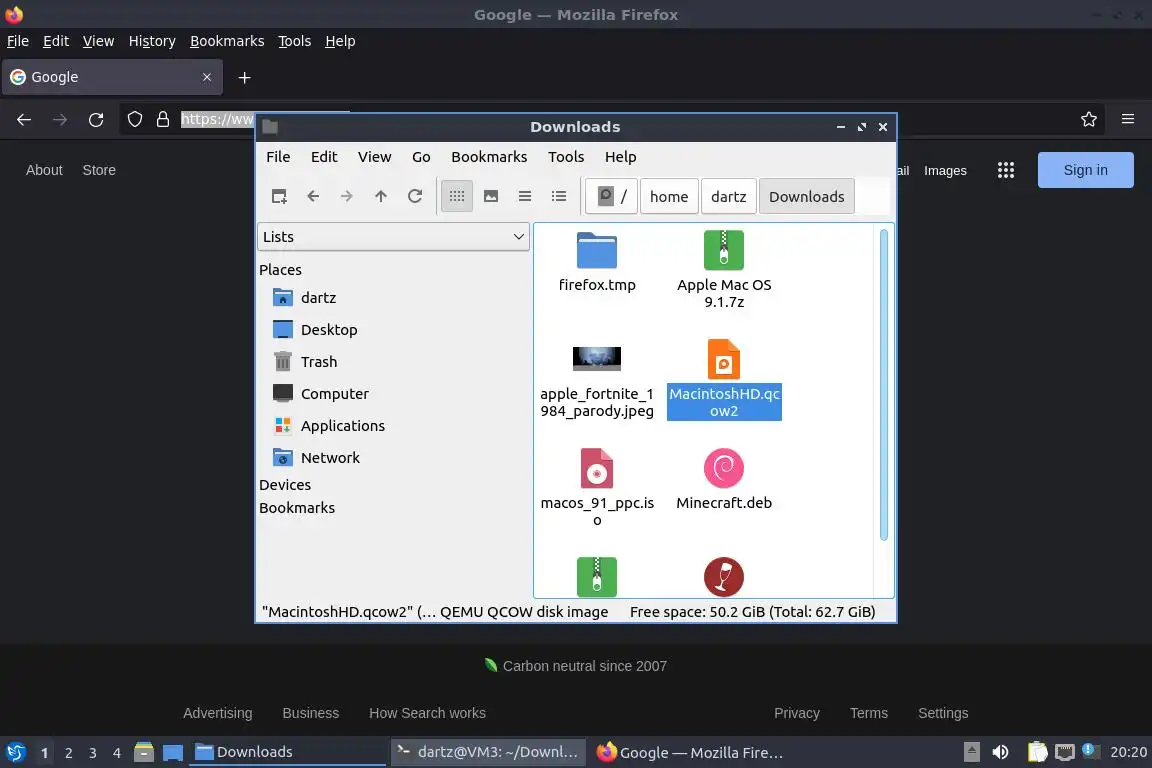The width and height of the screenshot is (1152, 768).
Task: Switch to compact list view mode
Action: coord(525,196)
